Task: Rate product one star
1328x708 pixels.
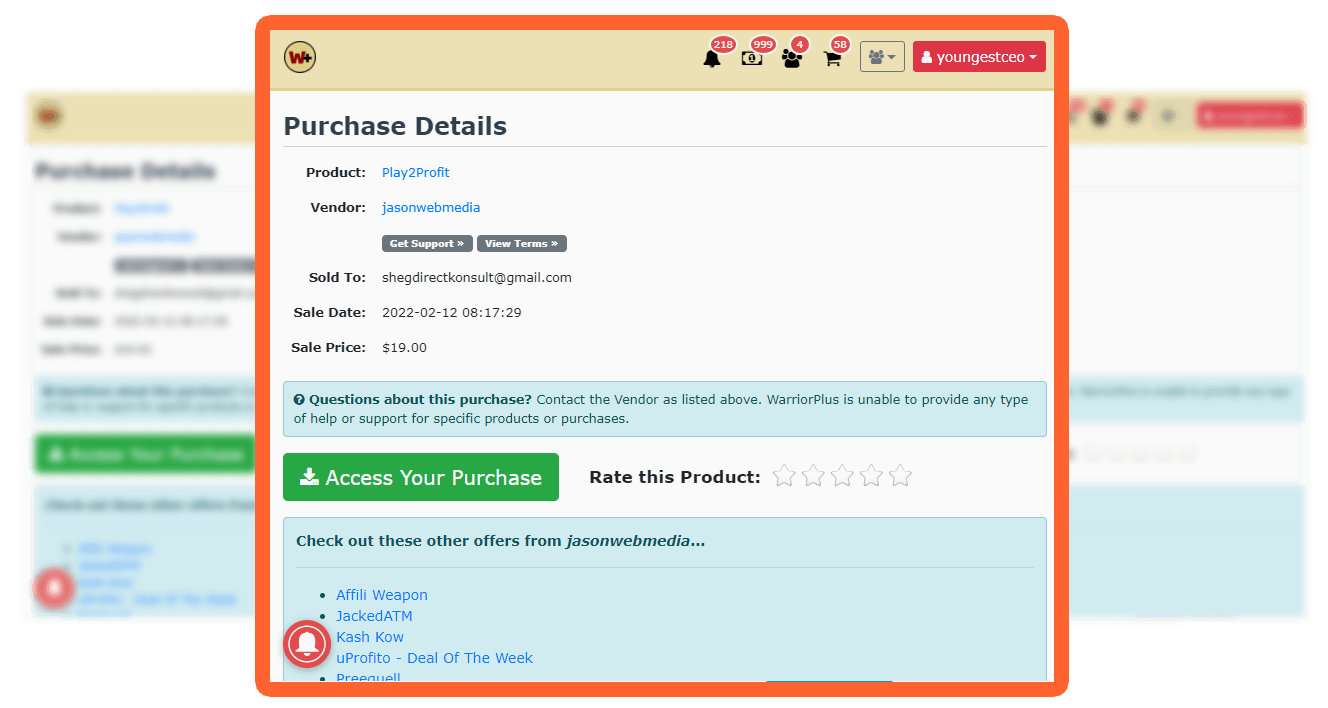Action: tap(784, 476)
